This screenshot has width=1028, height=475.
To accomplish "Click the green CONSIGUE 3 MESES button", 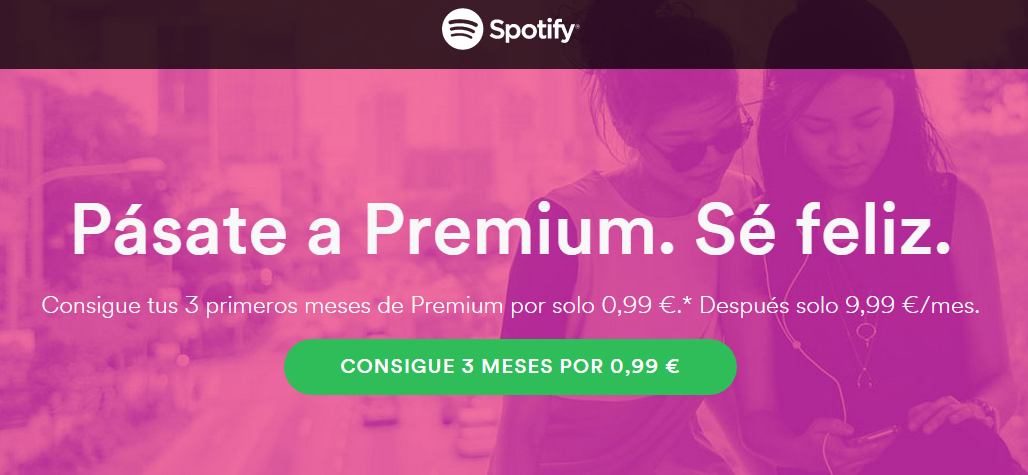I will tap(510, 367).
